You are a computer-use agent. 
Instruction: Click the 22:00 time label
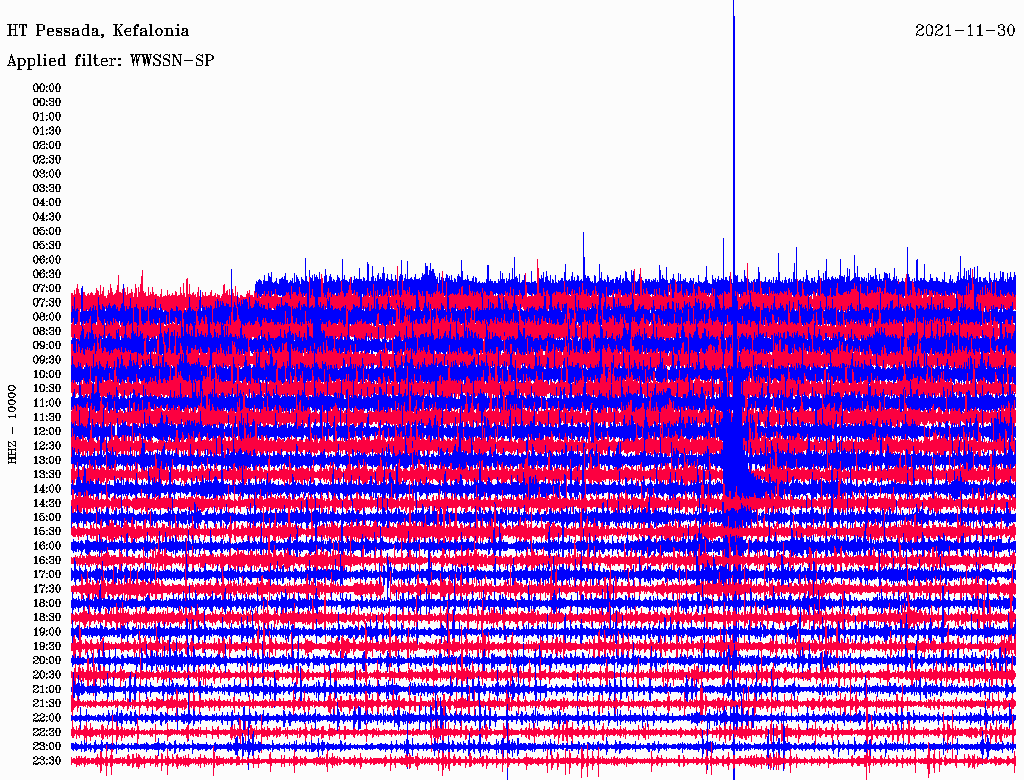[47, 718]
